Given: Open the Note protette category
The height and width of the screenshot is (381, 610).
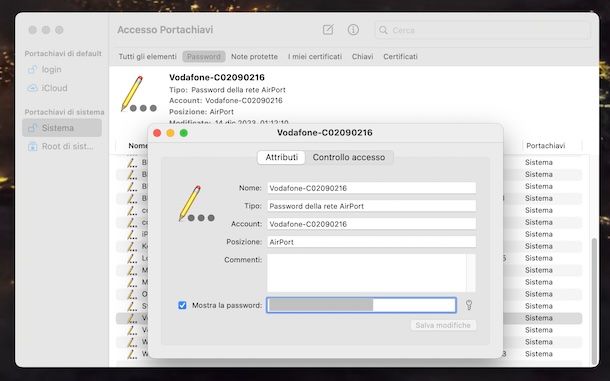Looking at the screenshot, I should click(254, 56).
